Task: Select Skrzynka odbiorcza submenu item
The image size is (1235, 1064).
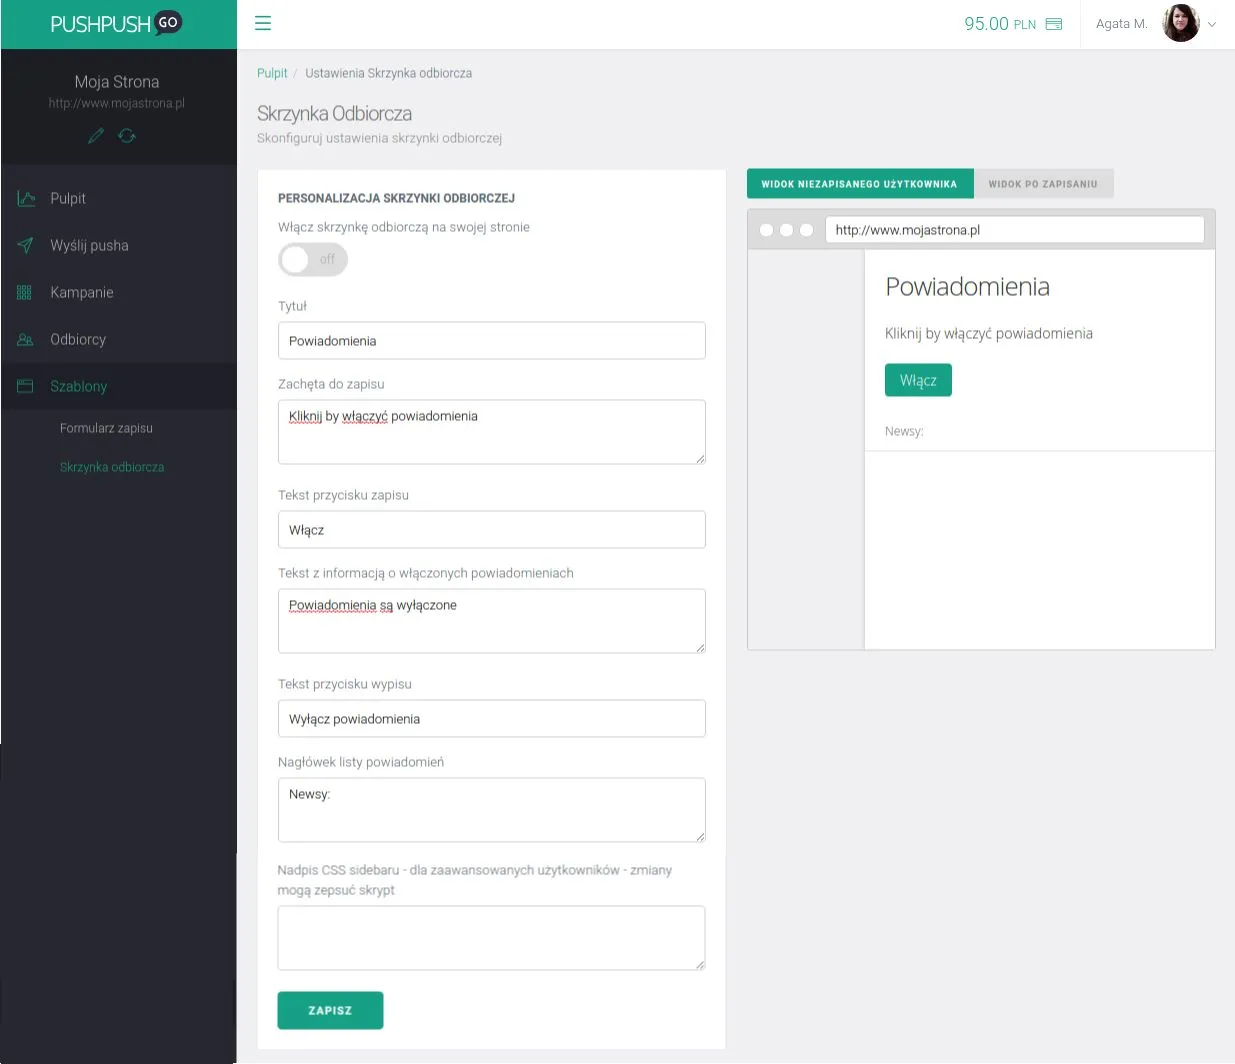Action: [x=112, y=467]
